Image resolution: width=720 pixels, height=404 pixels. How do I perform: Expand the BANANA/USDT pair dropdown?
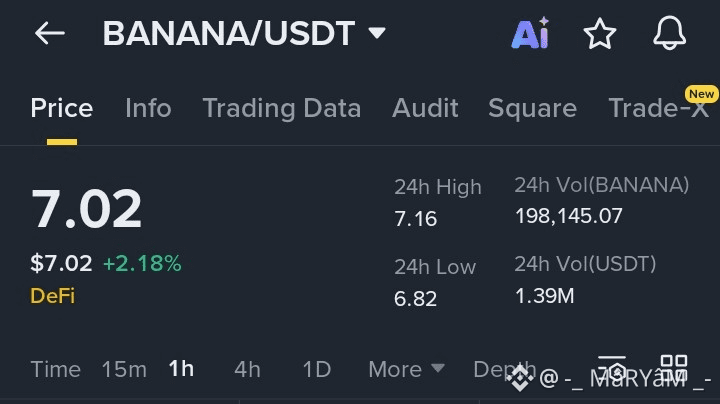(377, 34)
